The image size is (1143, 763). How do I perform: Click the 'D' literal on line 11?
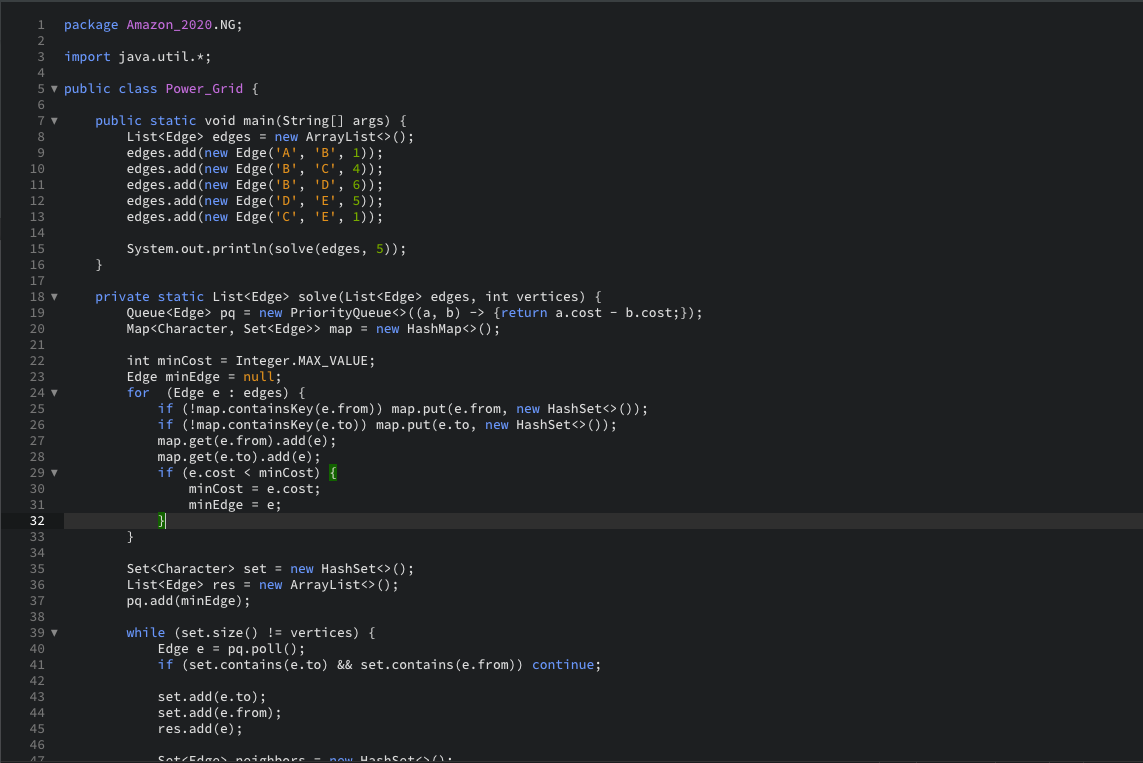point(325,185)
